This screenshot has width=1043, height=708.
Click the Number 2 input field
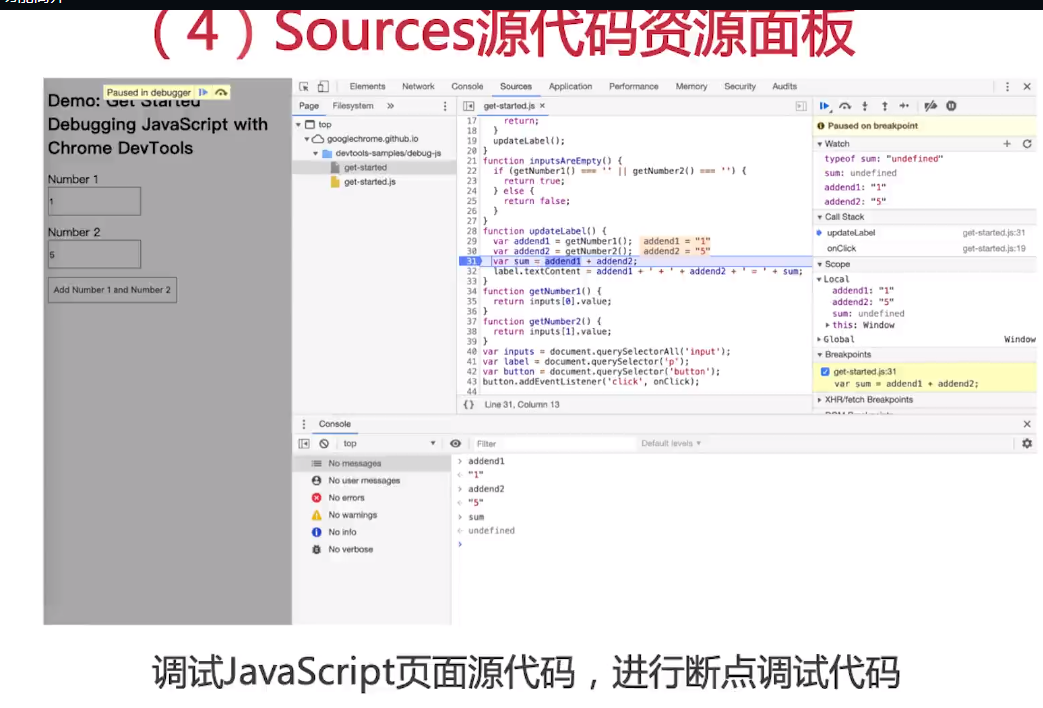[94, 254]
